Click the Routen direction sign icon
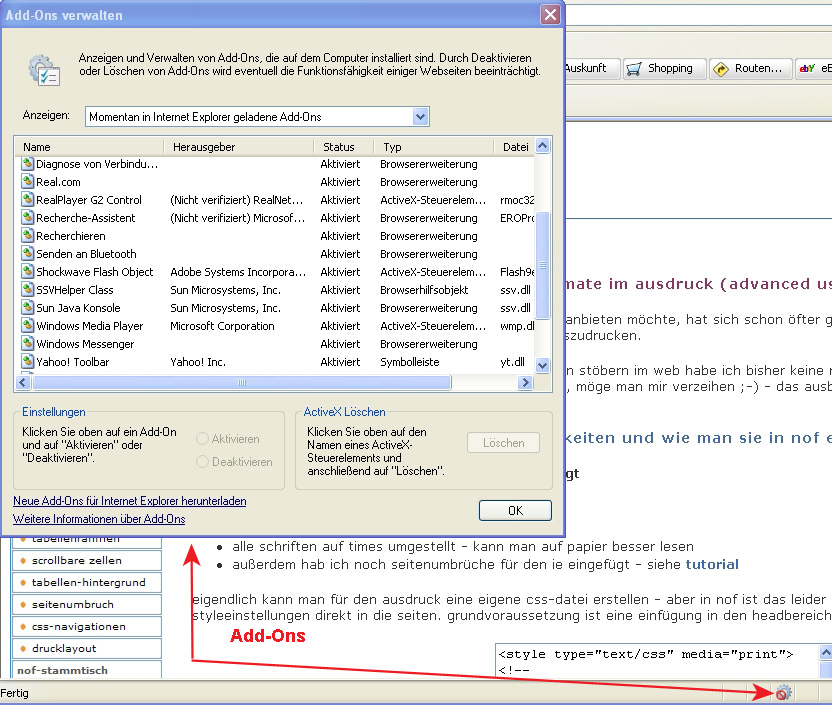This screenshot has width=832, height=705. click(720, 69)
